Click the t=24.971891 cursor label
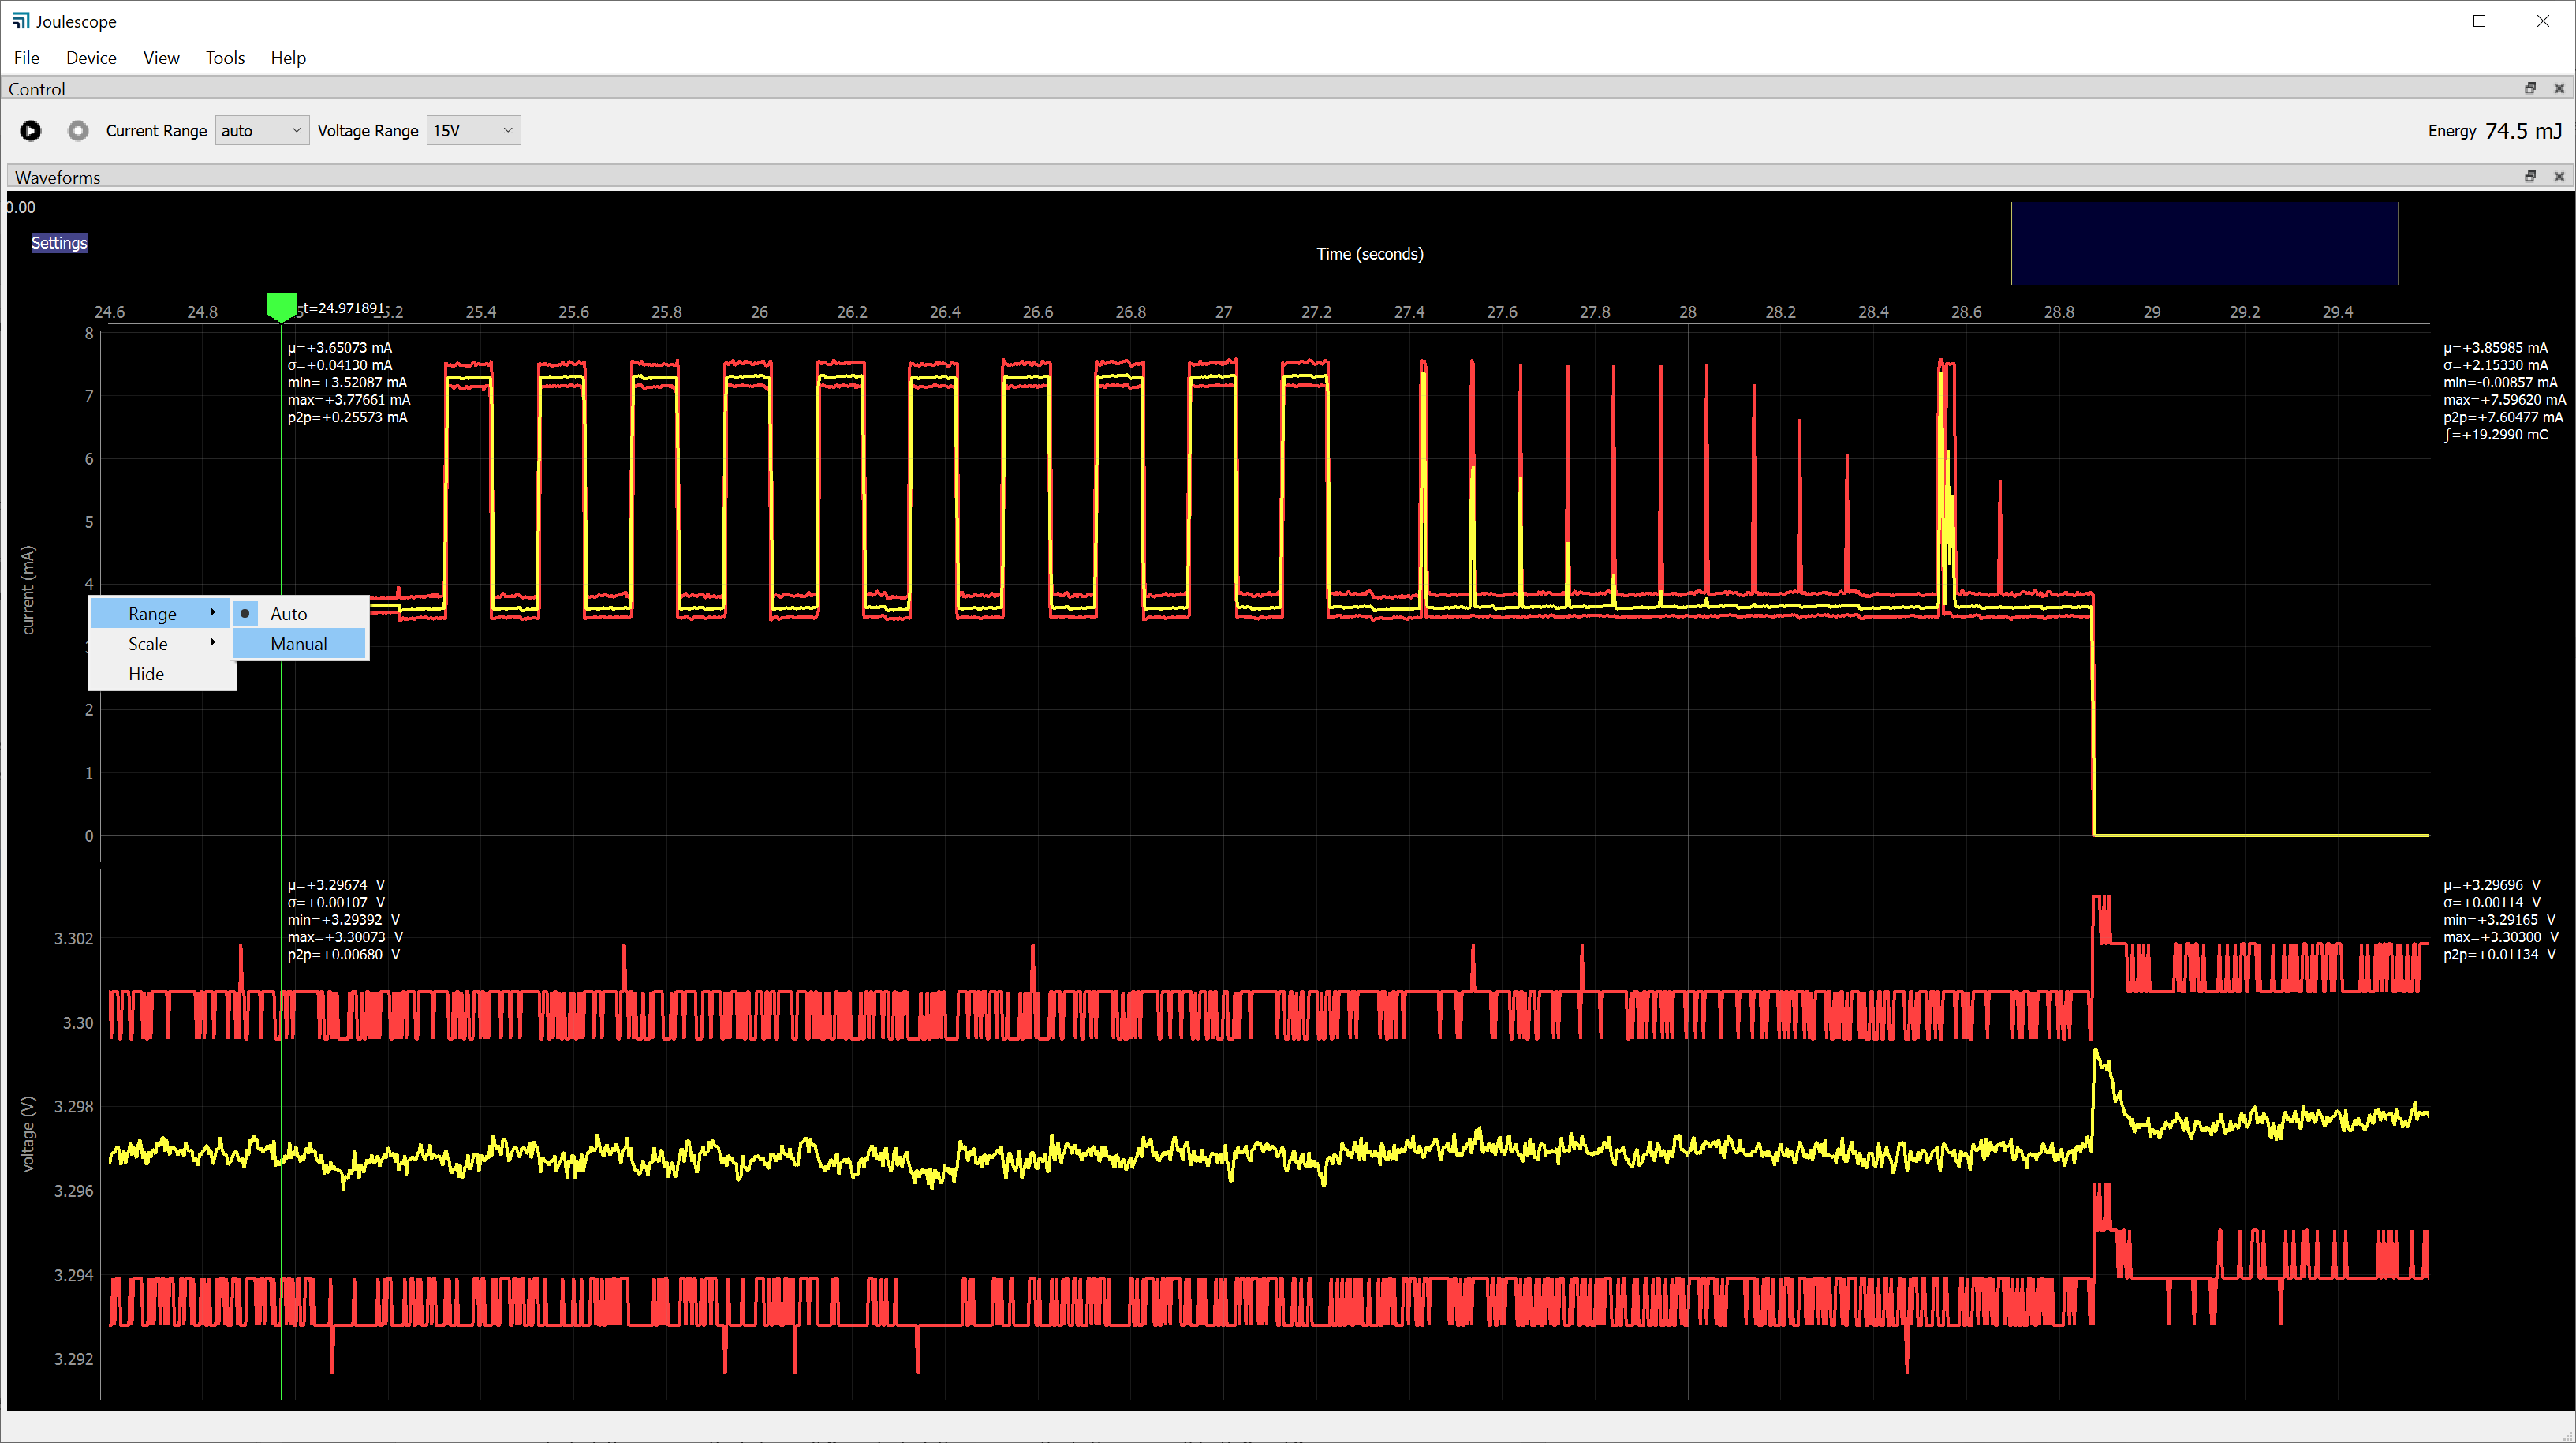The width and height of the screenshot is (2576, 1443). (x=342, y=308)
